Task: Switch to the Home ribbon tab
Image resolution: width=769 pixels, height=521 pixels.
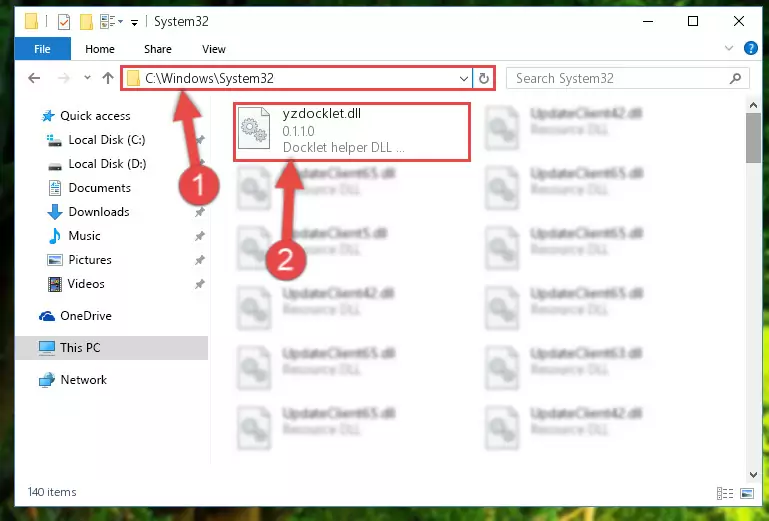Action: 100,49
